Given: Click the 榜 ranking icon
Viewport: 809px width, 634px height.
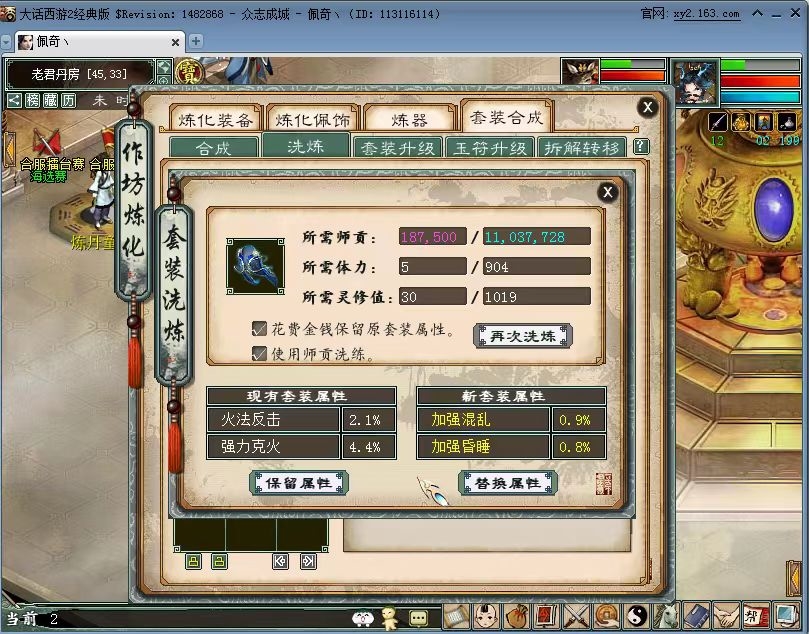Looking at the screenshot, I should click(x=33, y=100).
